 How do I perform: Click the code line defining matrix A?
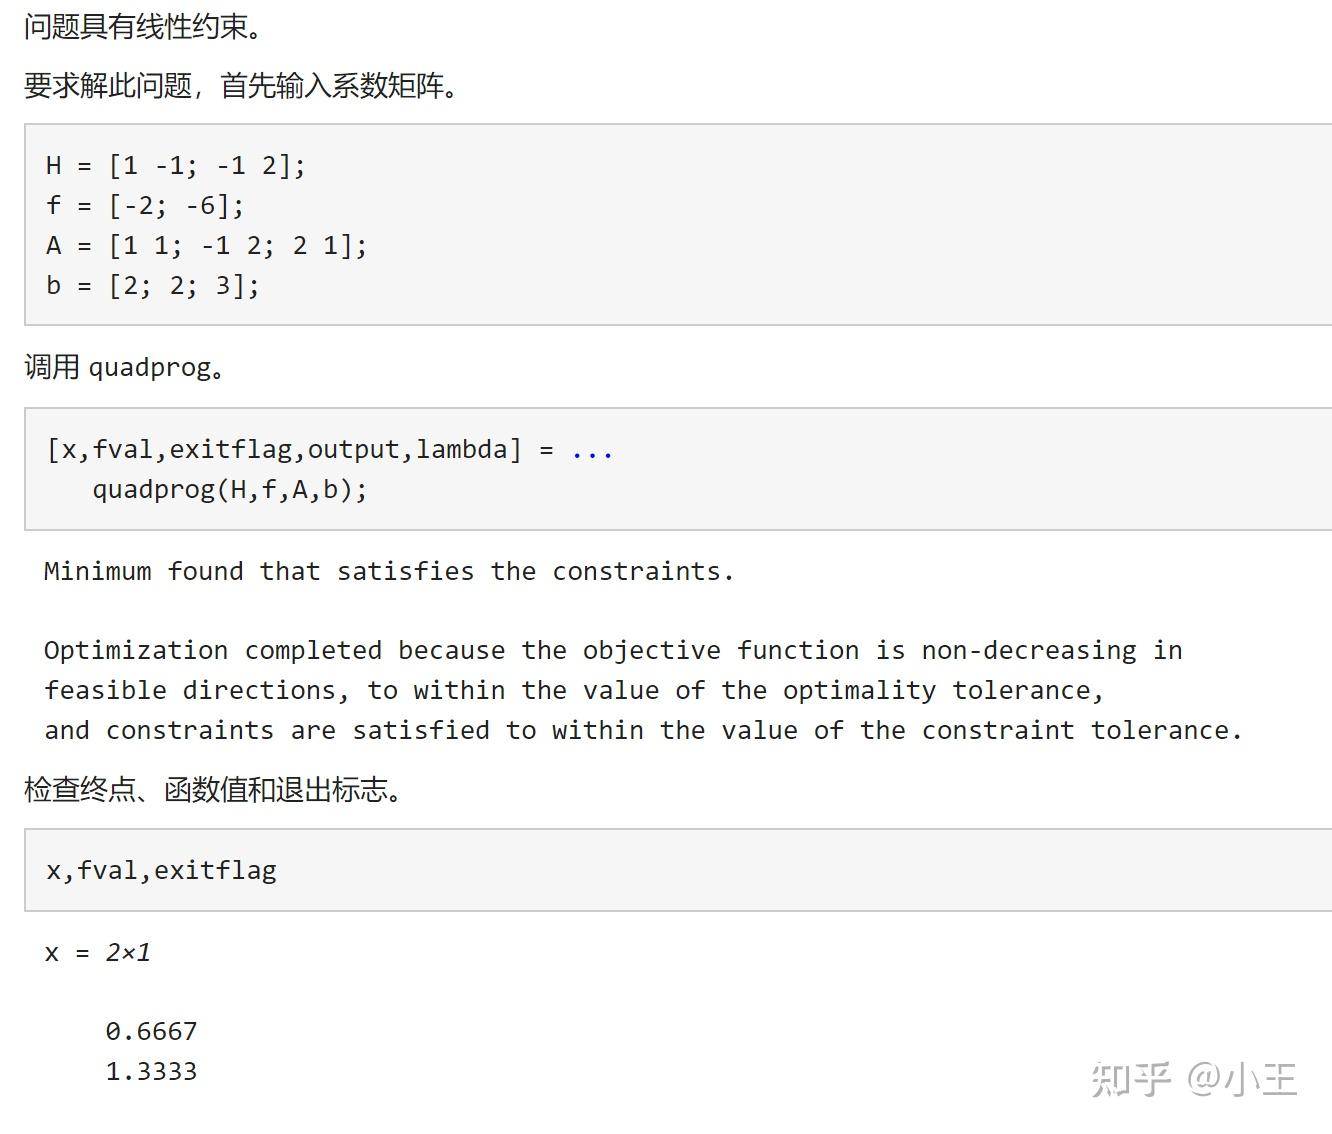tap(206, 245)
